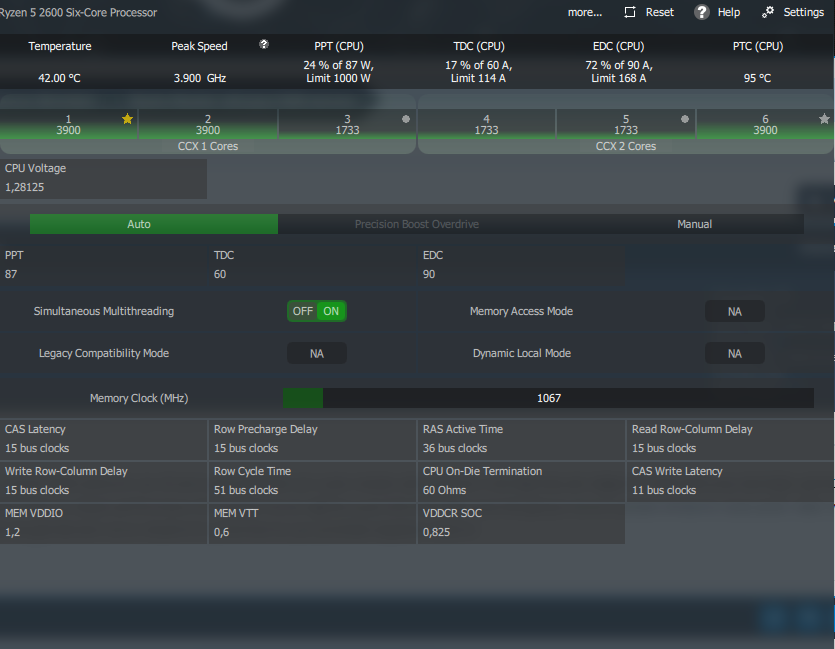Image resolution: width=835 pixels, height=649 pixels.
Task: Click PTC (CPU) 95 °C reading
Action: pos(757,78)
